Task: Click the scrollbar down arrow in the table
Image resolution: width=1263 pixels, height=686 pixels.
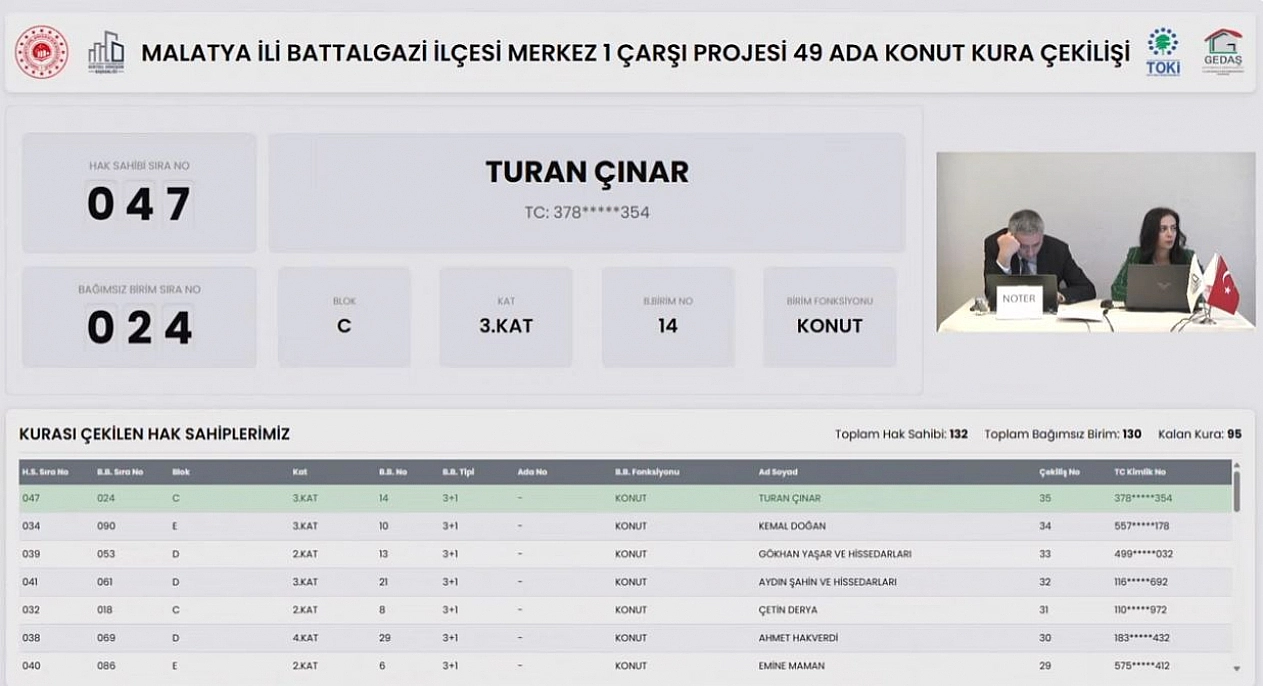Action: click(1237, 668)
